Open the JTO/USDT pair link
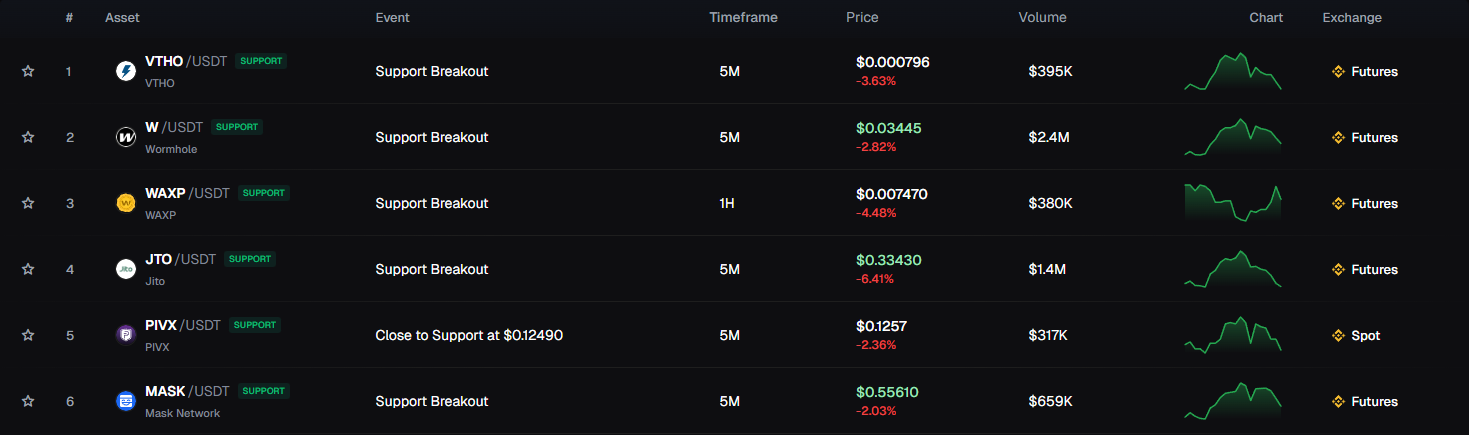 180,259
